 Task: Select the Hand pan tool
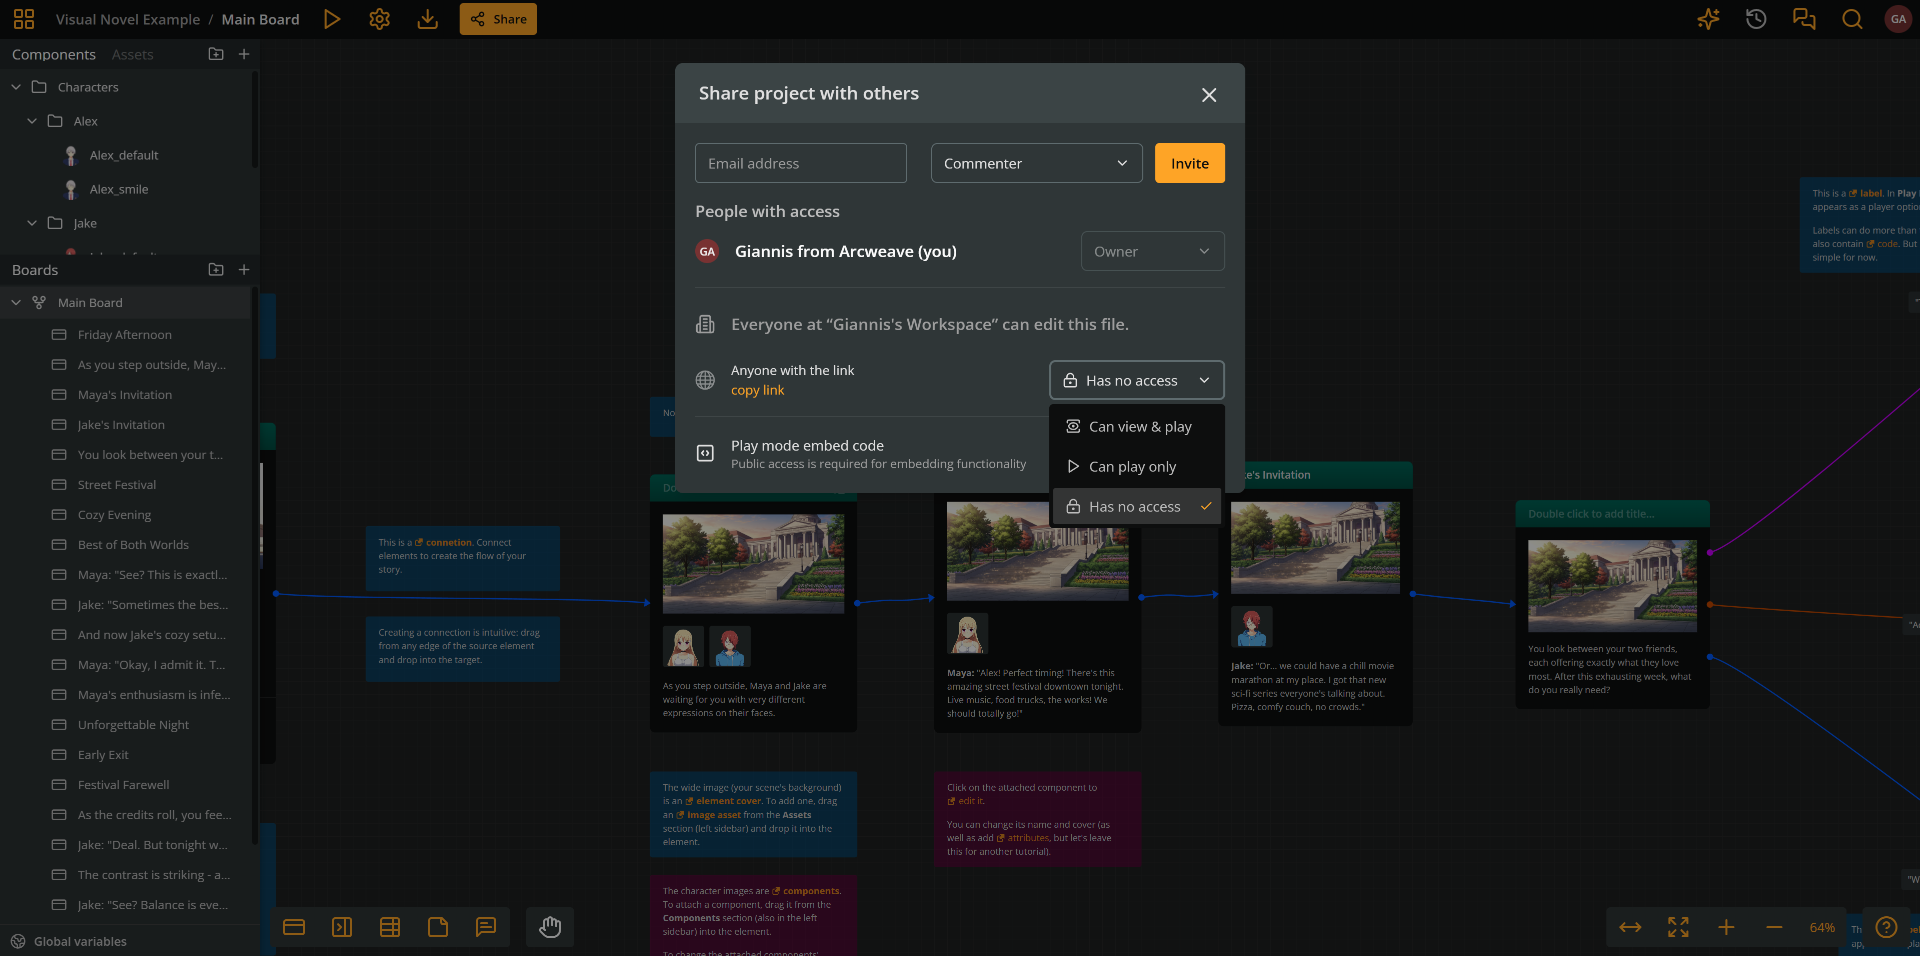point(549,927)
